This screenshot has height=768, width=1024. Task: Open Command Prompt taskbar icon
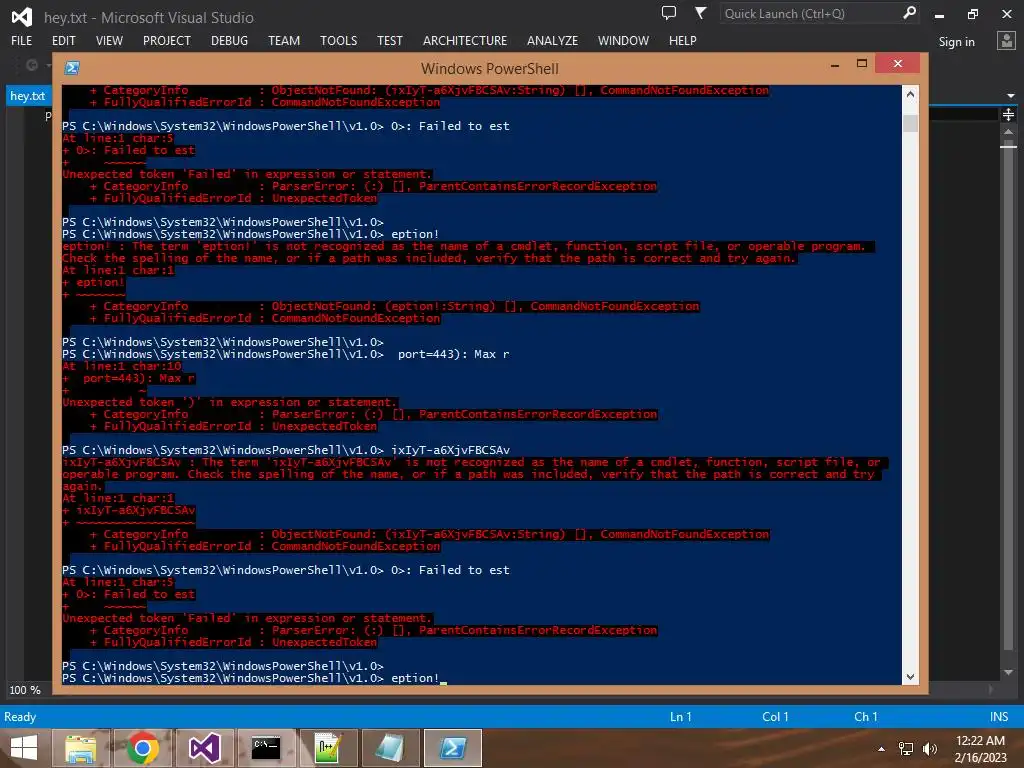coord(266,748)
